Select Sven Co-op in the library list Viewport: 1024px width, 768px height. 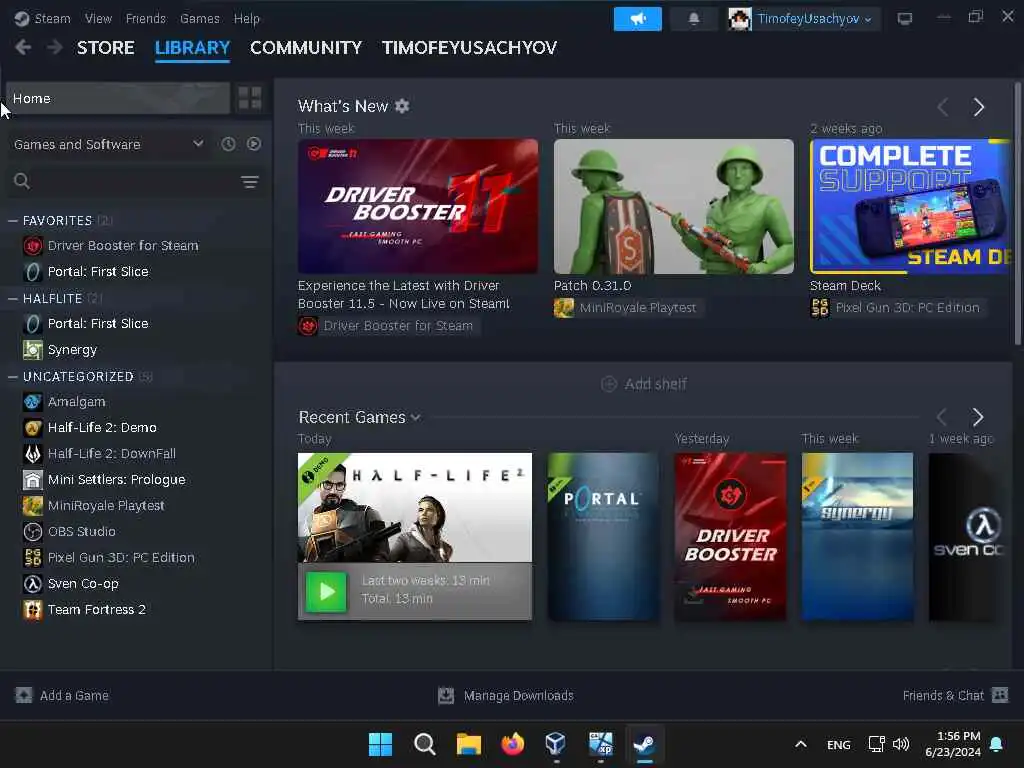point(83,583)
